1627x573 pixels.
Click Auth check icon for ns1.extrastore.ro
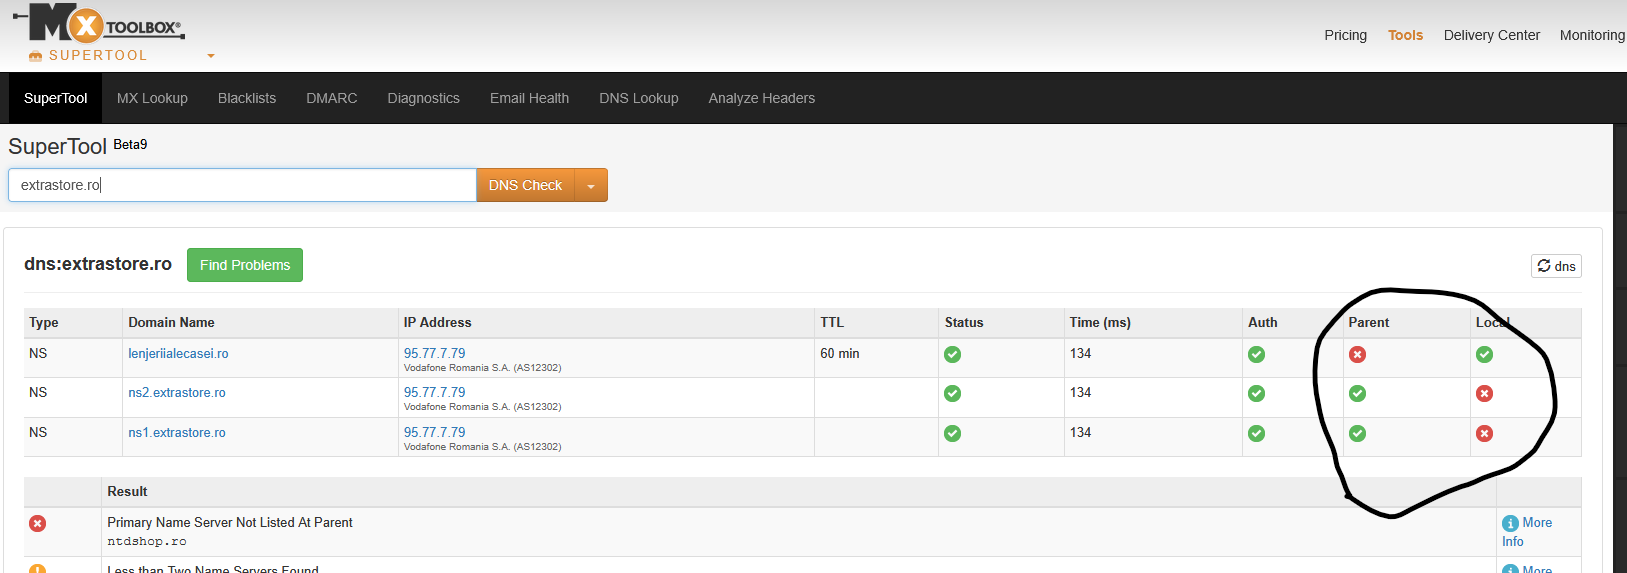(1257, 433)
